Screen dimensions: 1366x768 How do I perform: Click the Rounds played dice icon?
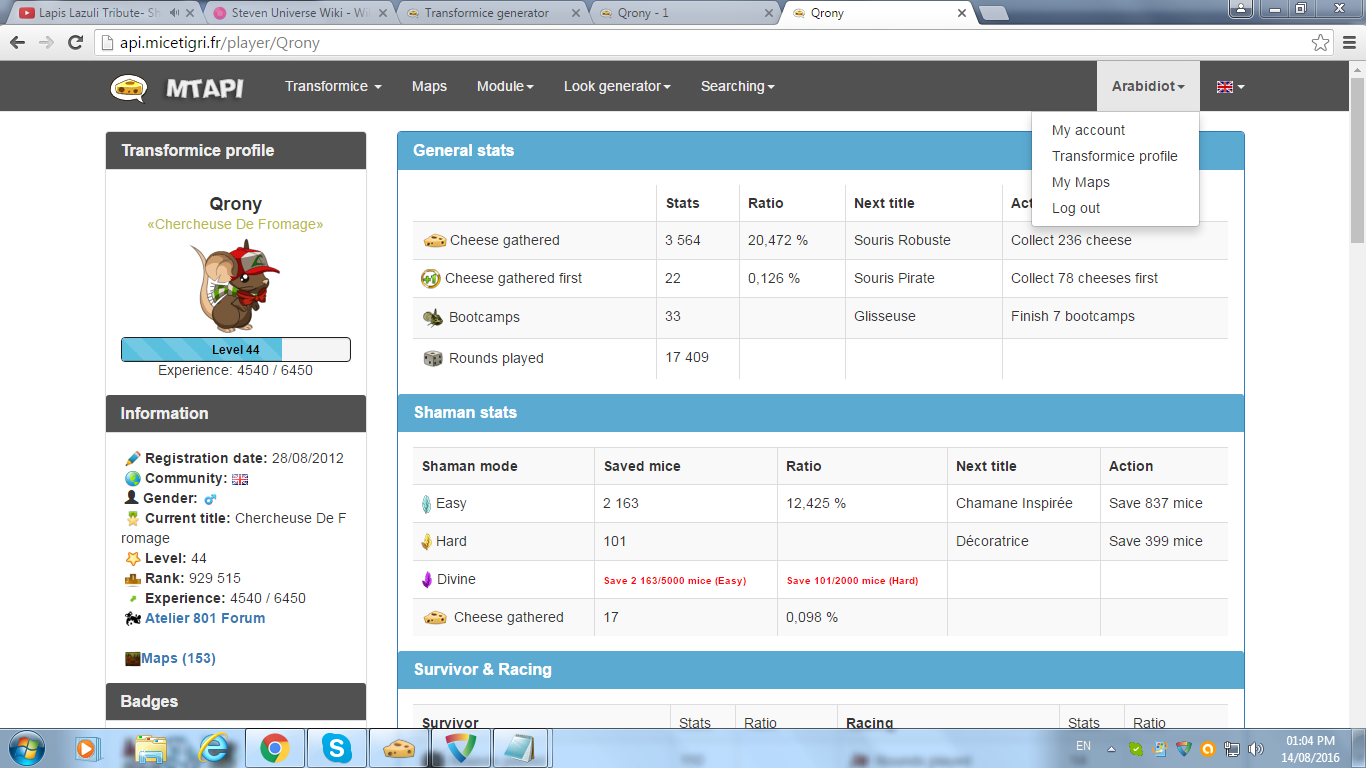(x=433, y=358)
